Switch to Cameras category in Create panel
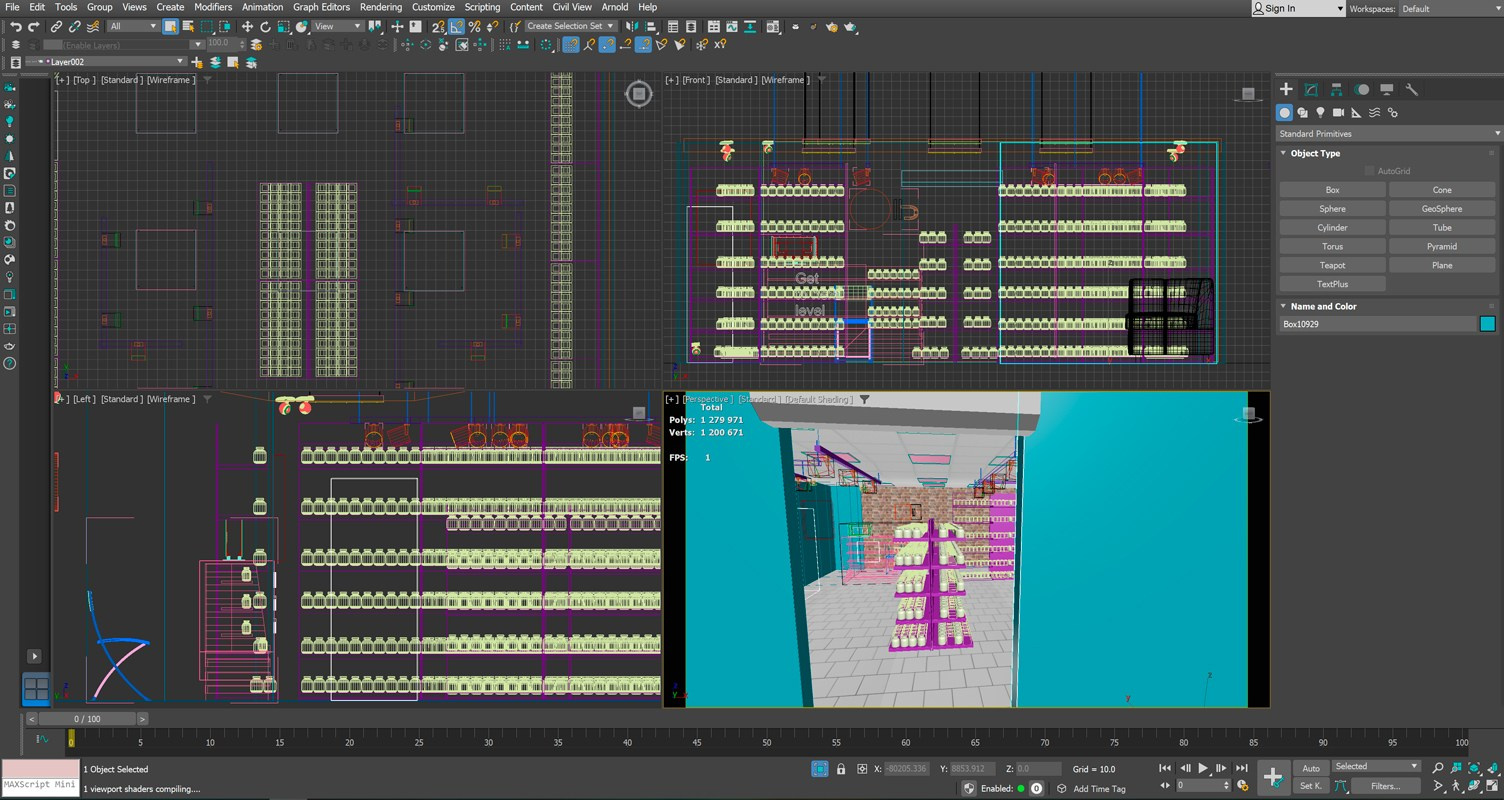Image resolution: width=1504 pixels, height=800 pixels. point(1338,113)
